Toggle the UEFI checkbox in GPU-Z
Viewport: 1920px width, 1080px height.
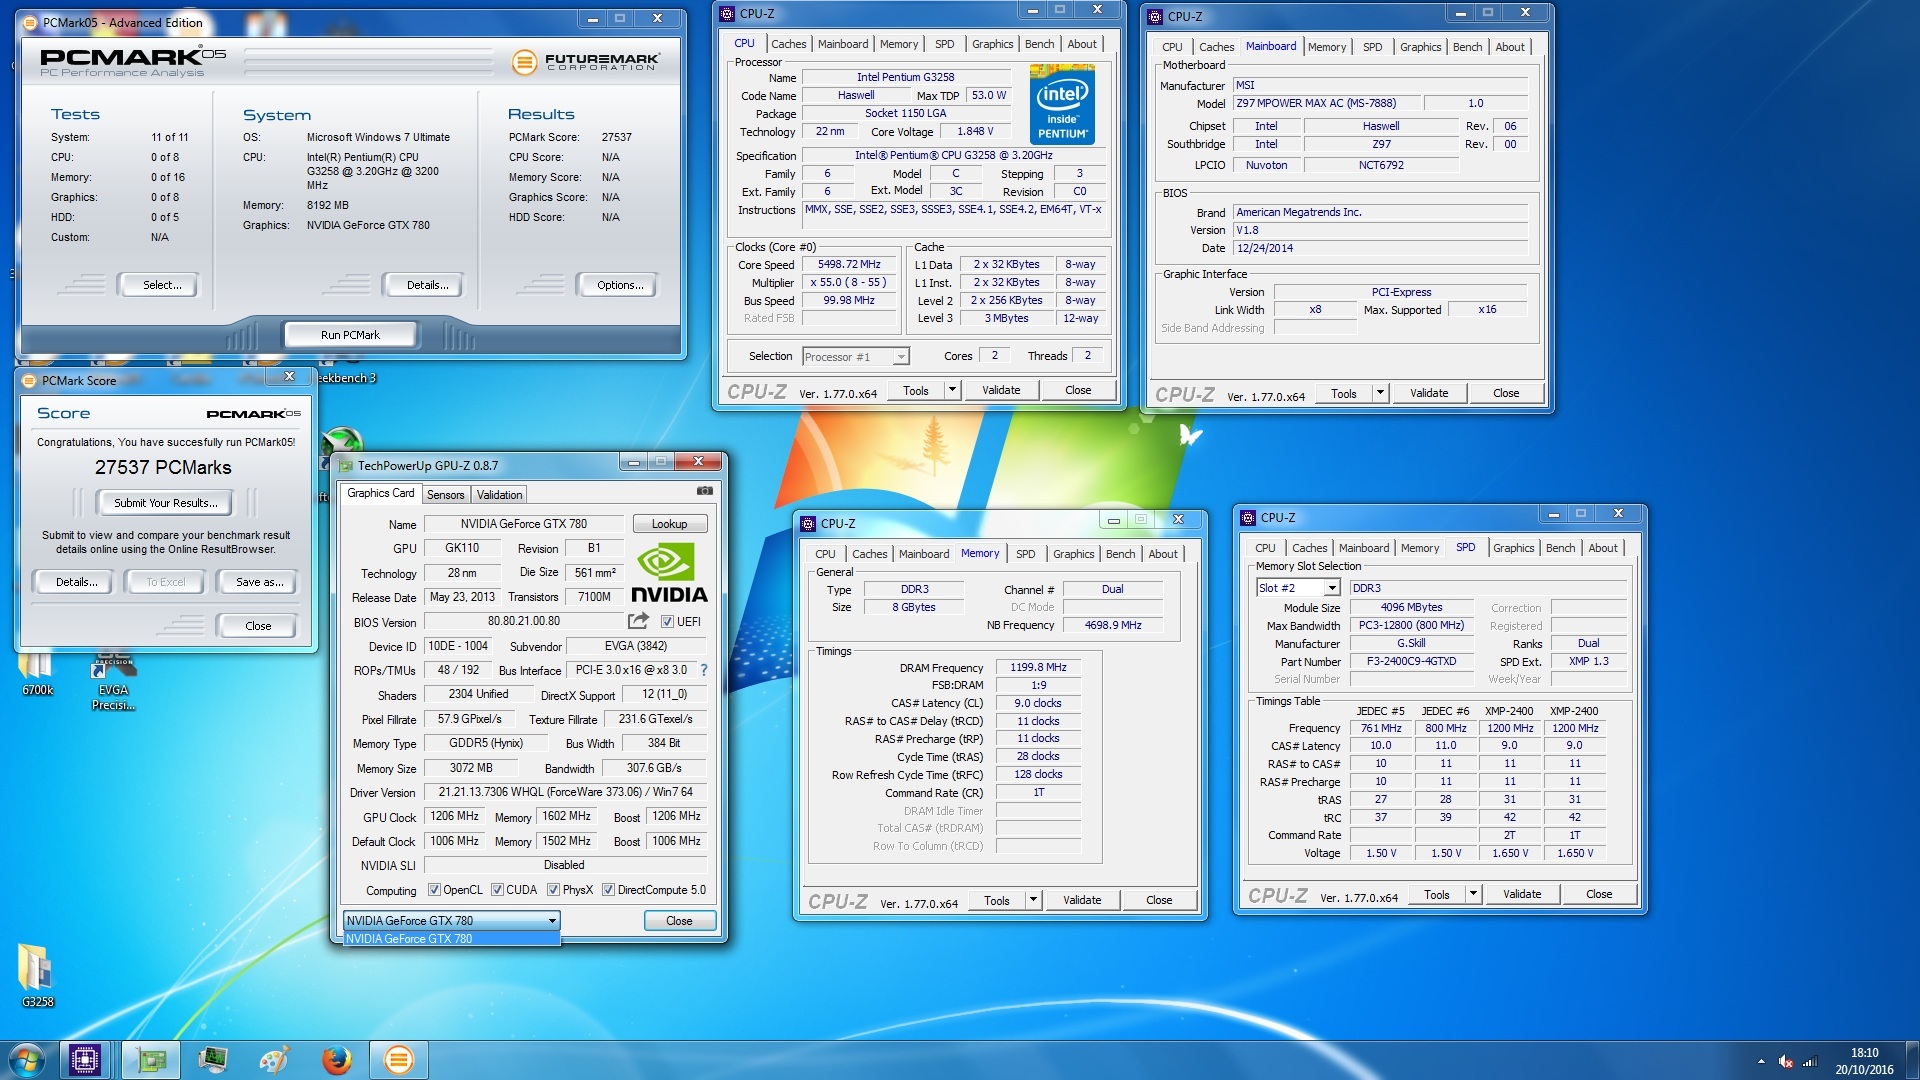pos(667,622)
